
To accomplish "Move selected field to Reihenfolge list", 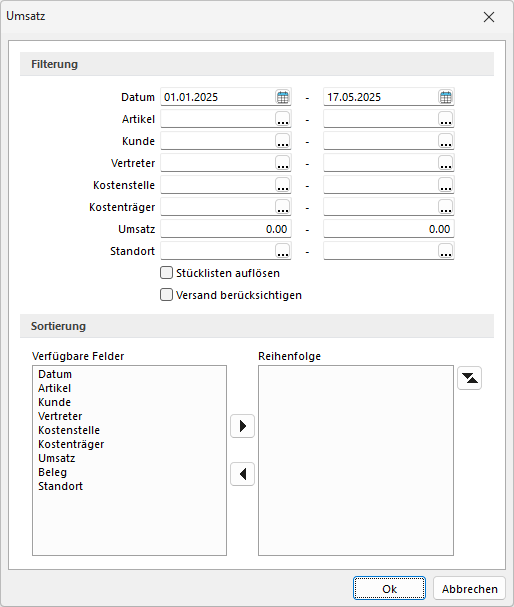I will 242,426.
